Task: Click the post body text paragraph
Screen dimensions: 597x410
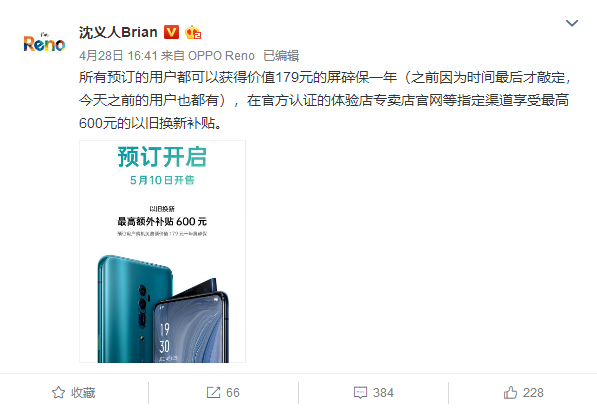Action: pos(324,100)
